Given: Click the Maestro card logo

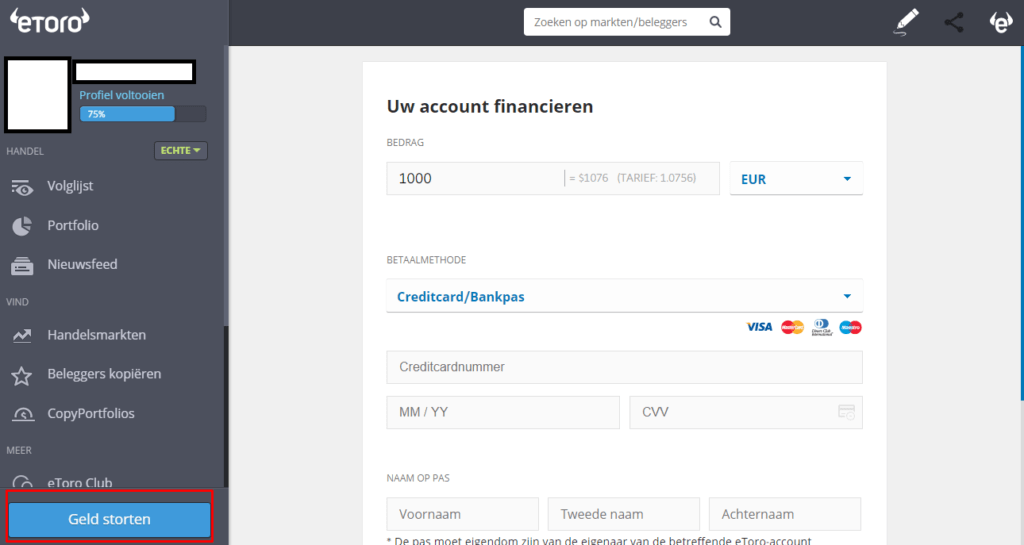Looking at the screenshot, I should point(850,327).
